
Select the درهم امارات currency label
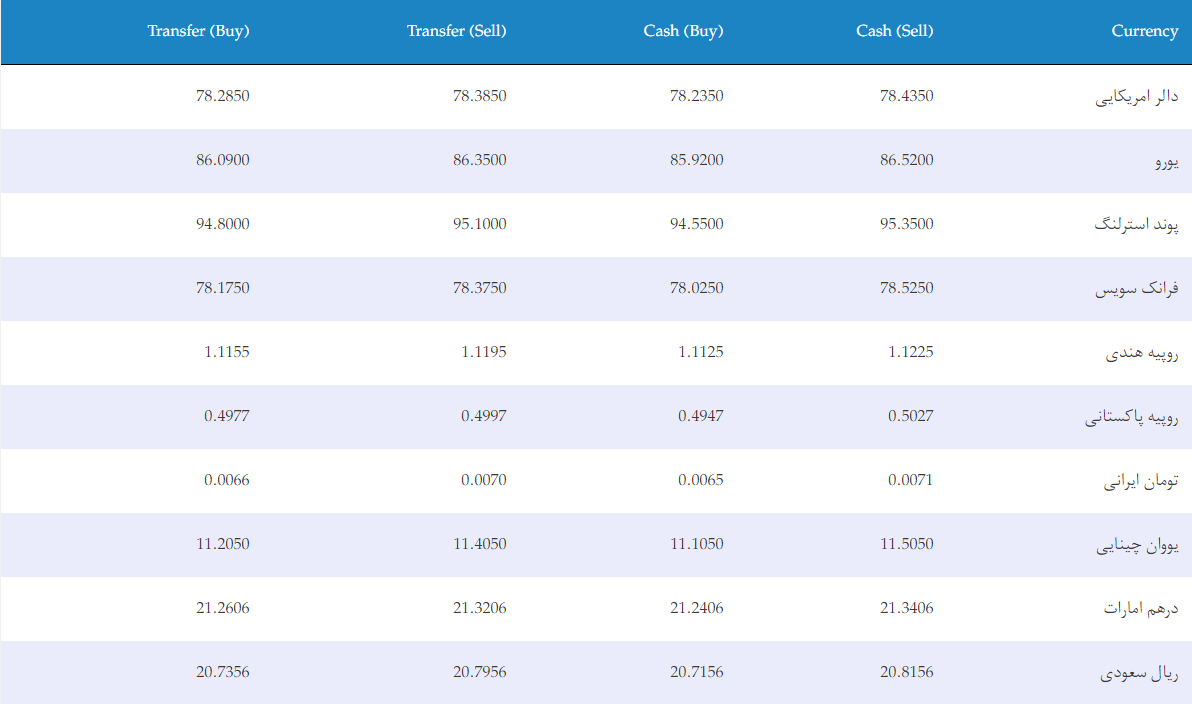point(1141,608)
